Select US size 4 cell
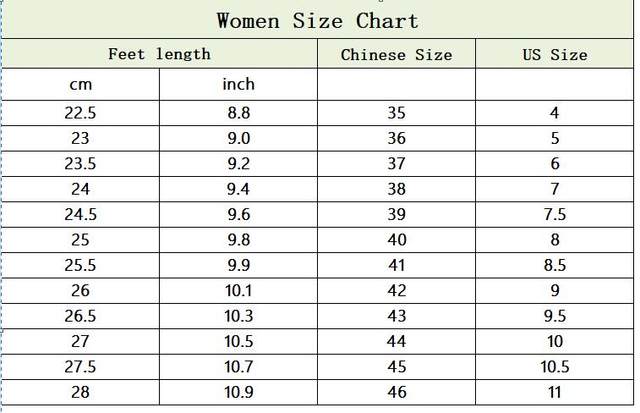Screen dimensions: 640x413 555,113
